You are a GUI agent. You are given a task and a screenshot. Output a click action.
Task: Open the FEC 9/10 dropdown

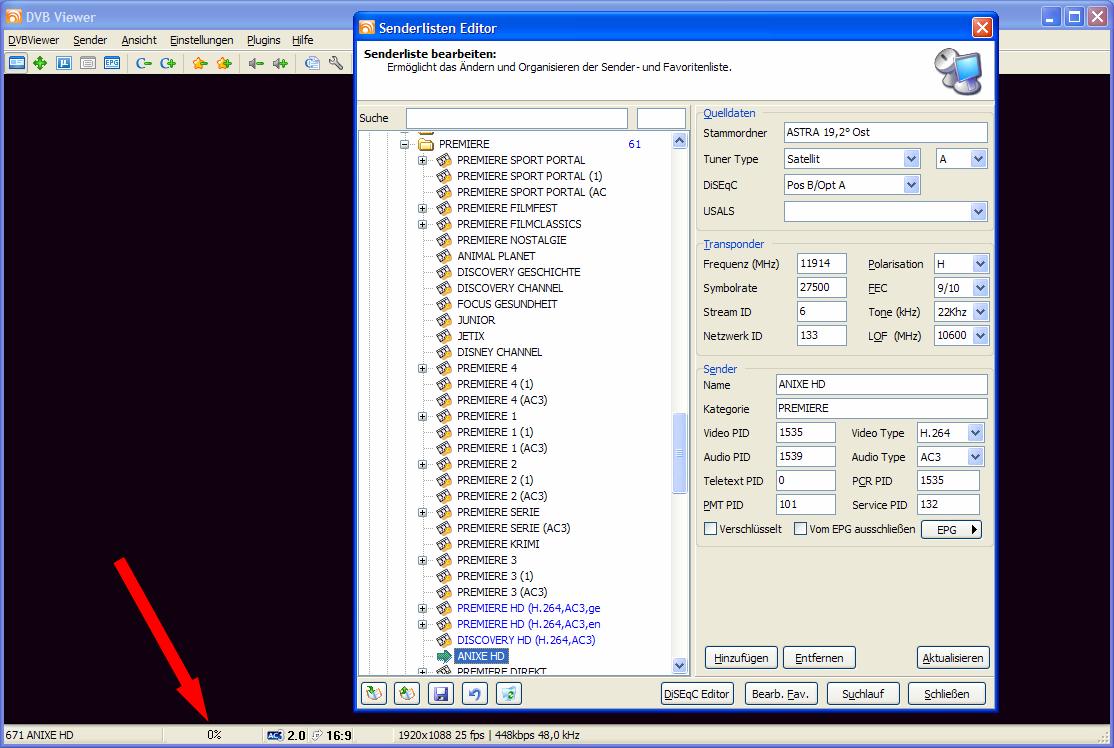coord(980,288)
